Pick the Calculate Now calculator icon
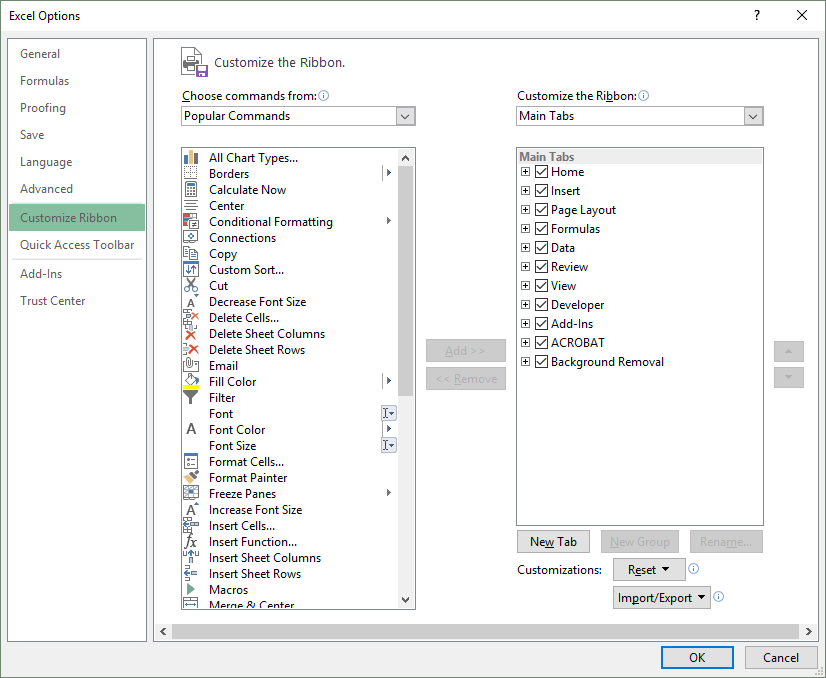The width and height of the screenshot is (826, 678). tap(191, 190)
